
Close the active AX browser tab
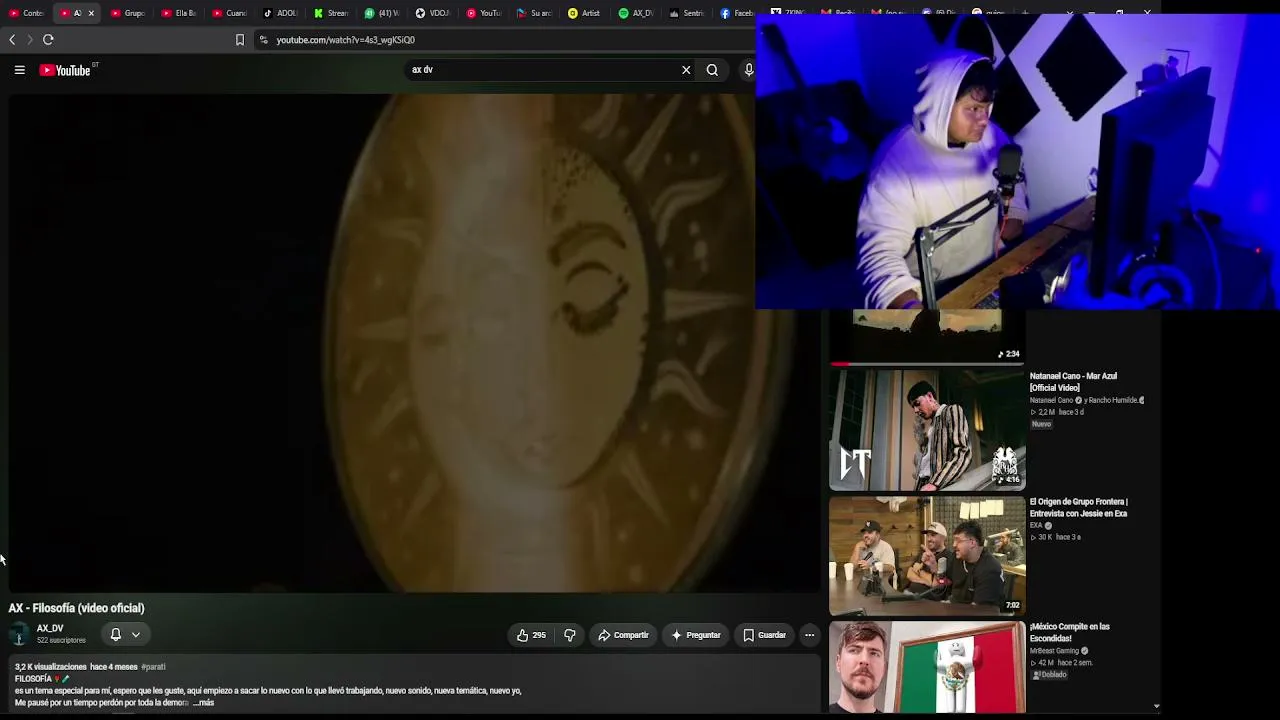click(91, 13)
